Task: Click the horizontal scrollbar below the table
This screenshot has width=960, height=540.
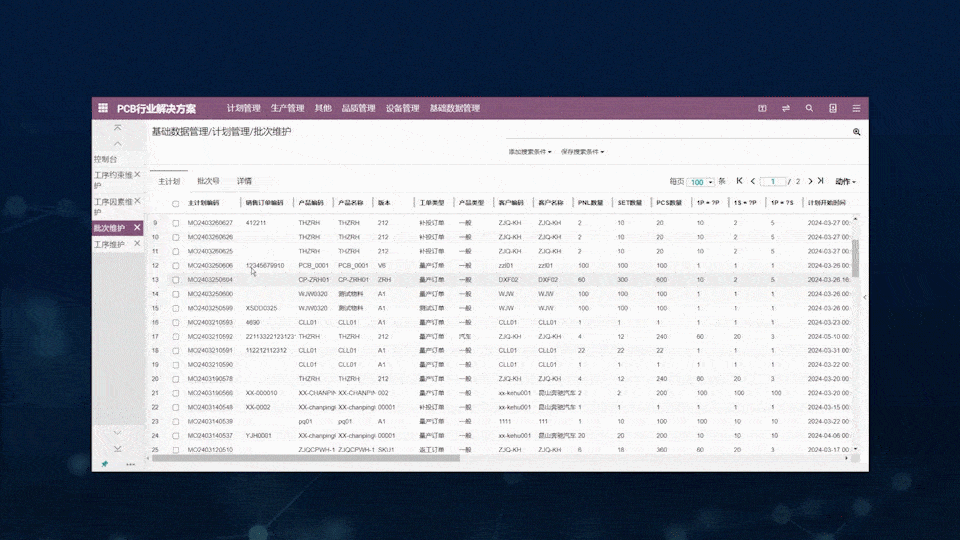Action: click(x=306, y=458)
